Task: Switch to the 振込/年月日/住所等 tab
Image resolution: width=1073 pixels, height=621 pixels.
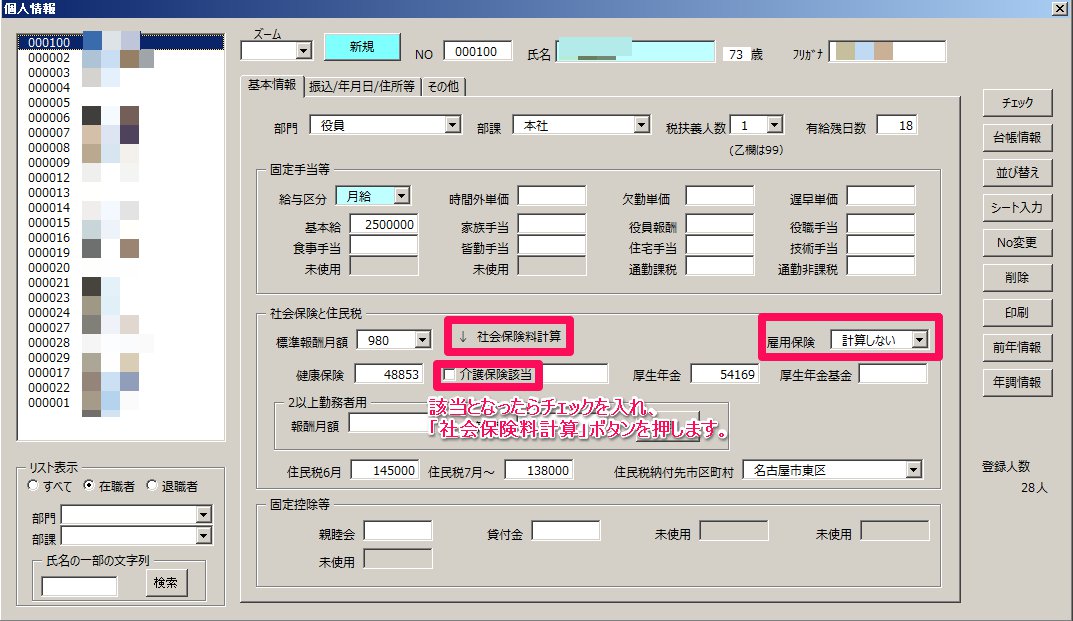Action: pos(362,86)
